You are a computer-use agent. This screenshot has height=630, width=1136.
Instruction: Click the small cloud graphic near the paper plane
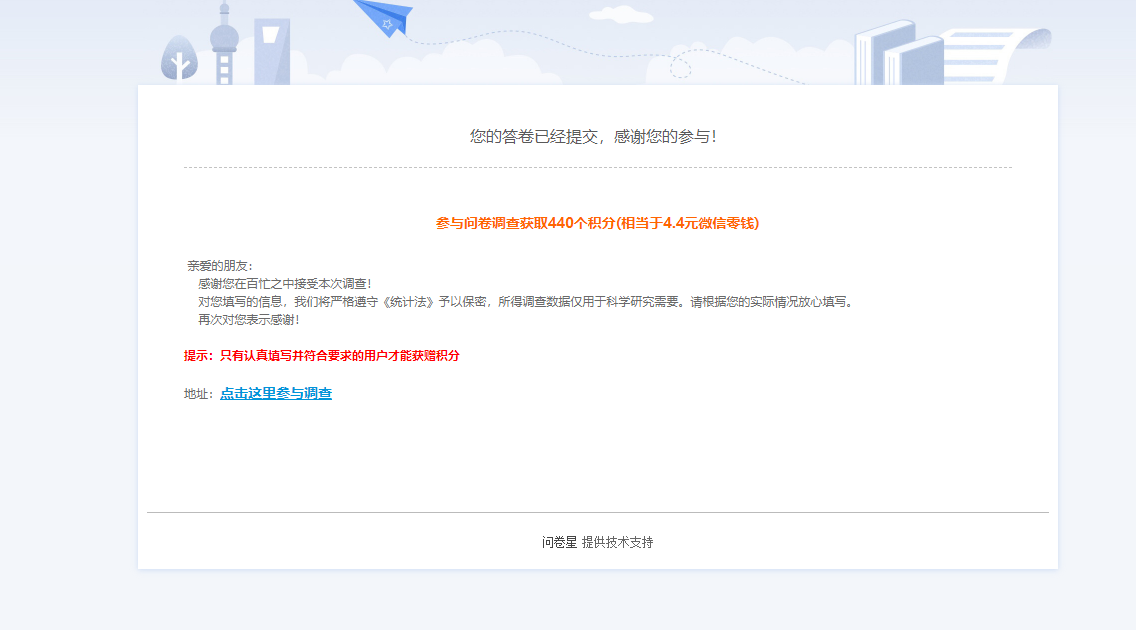(x=622, y=13)
